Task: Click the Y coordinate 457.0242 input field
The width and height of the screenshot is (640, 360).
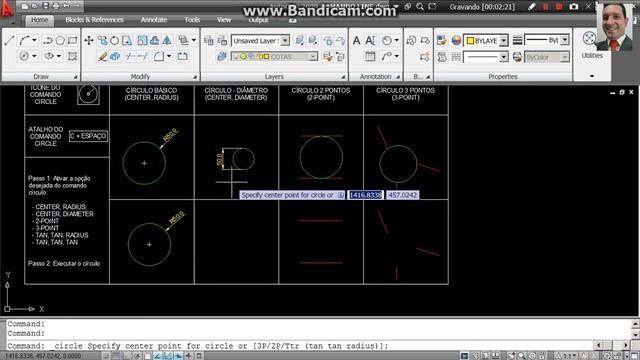Action: (402, 195)
